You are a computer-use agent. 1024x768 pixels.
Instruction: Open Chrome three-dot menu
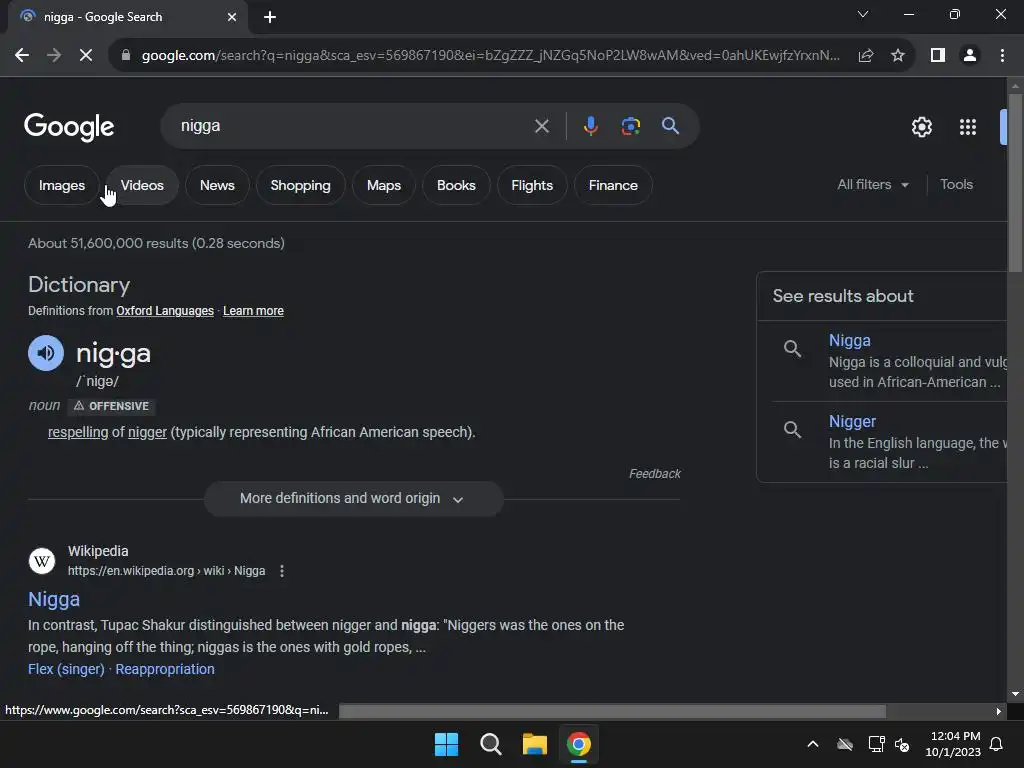1002,56
